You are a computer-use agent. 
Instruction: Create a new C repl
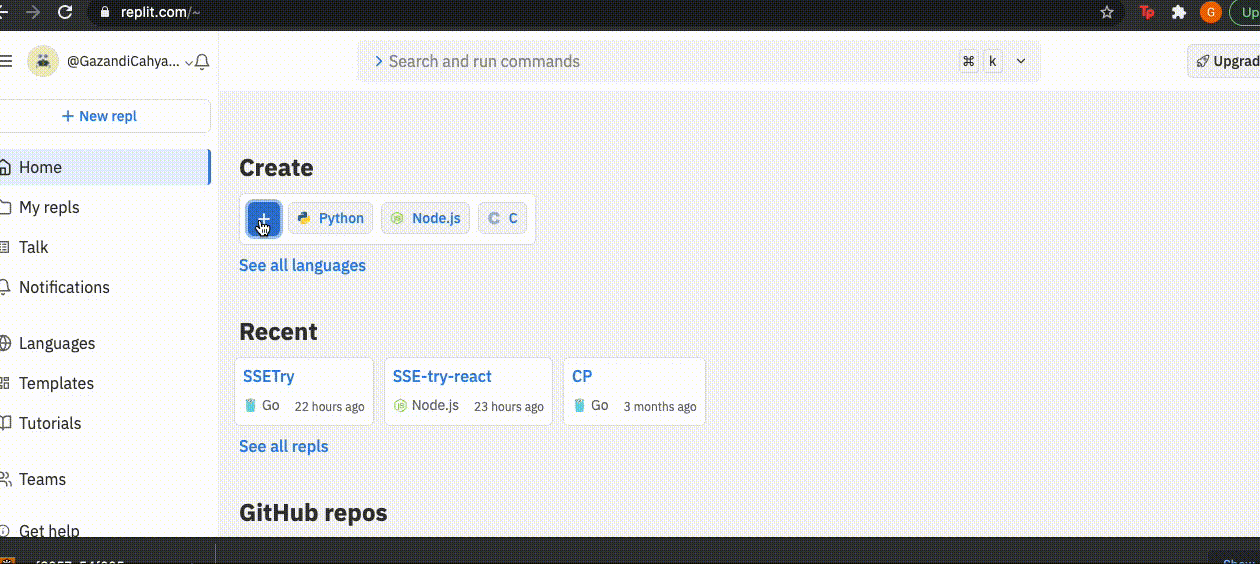(x=503, y=218)
